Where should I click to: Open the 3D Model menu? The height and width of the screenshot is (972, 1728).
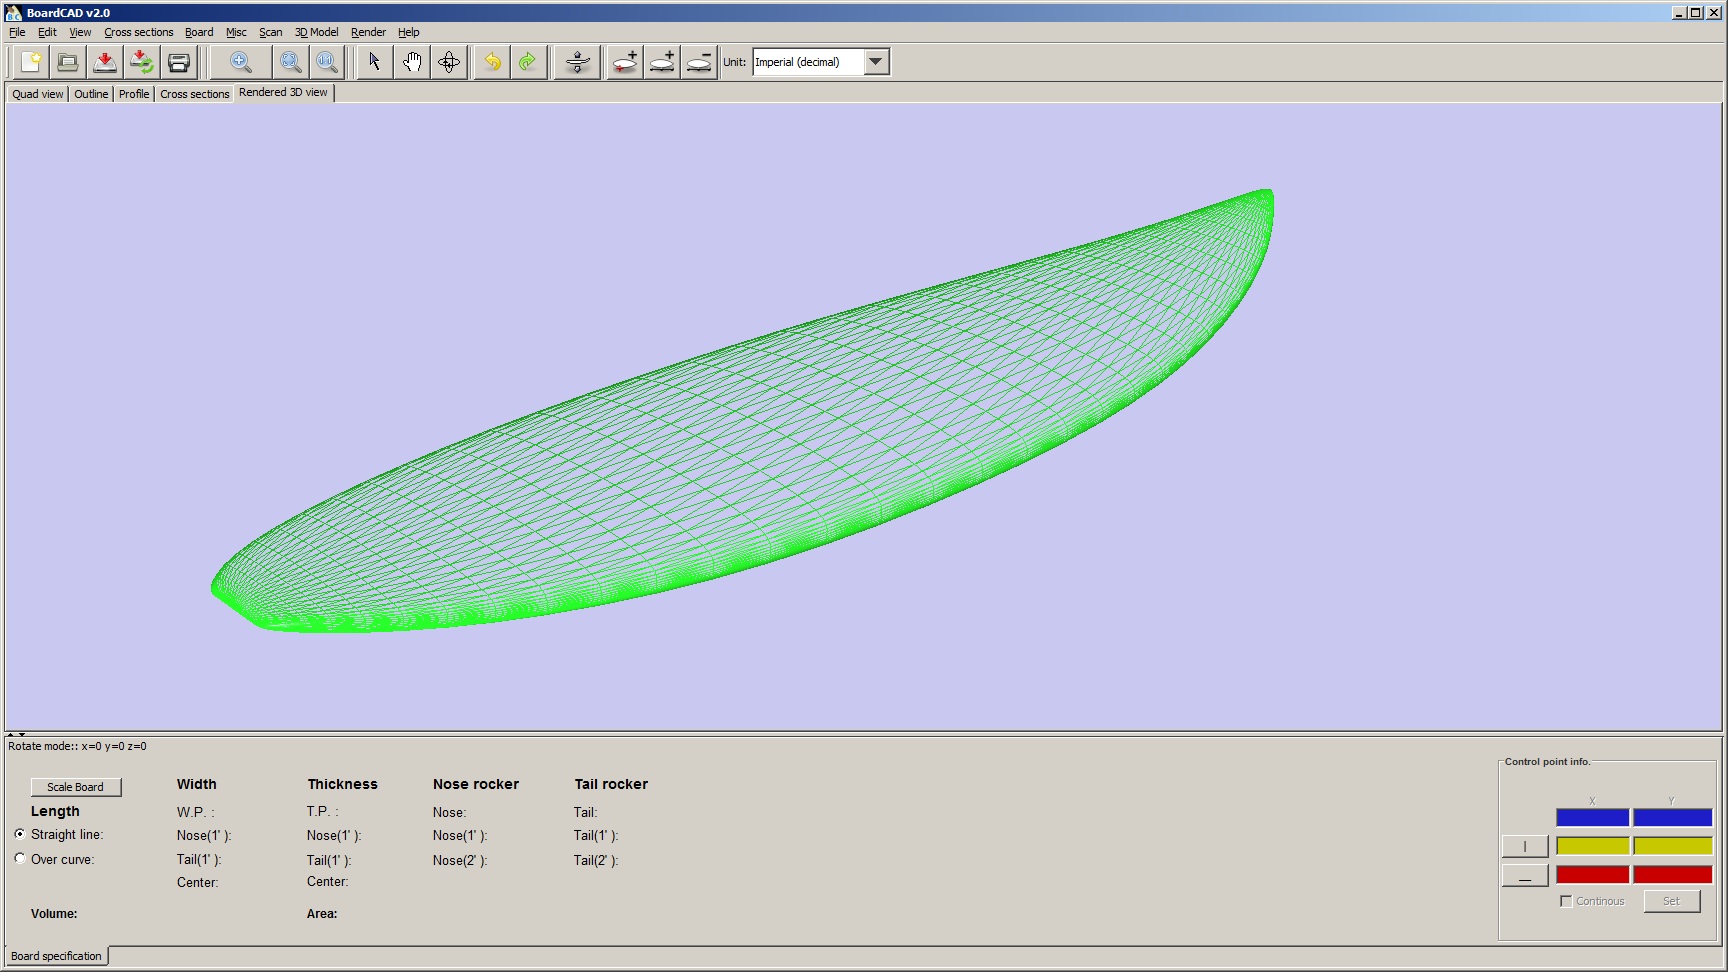tap(316, 32)
